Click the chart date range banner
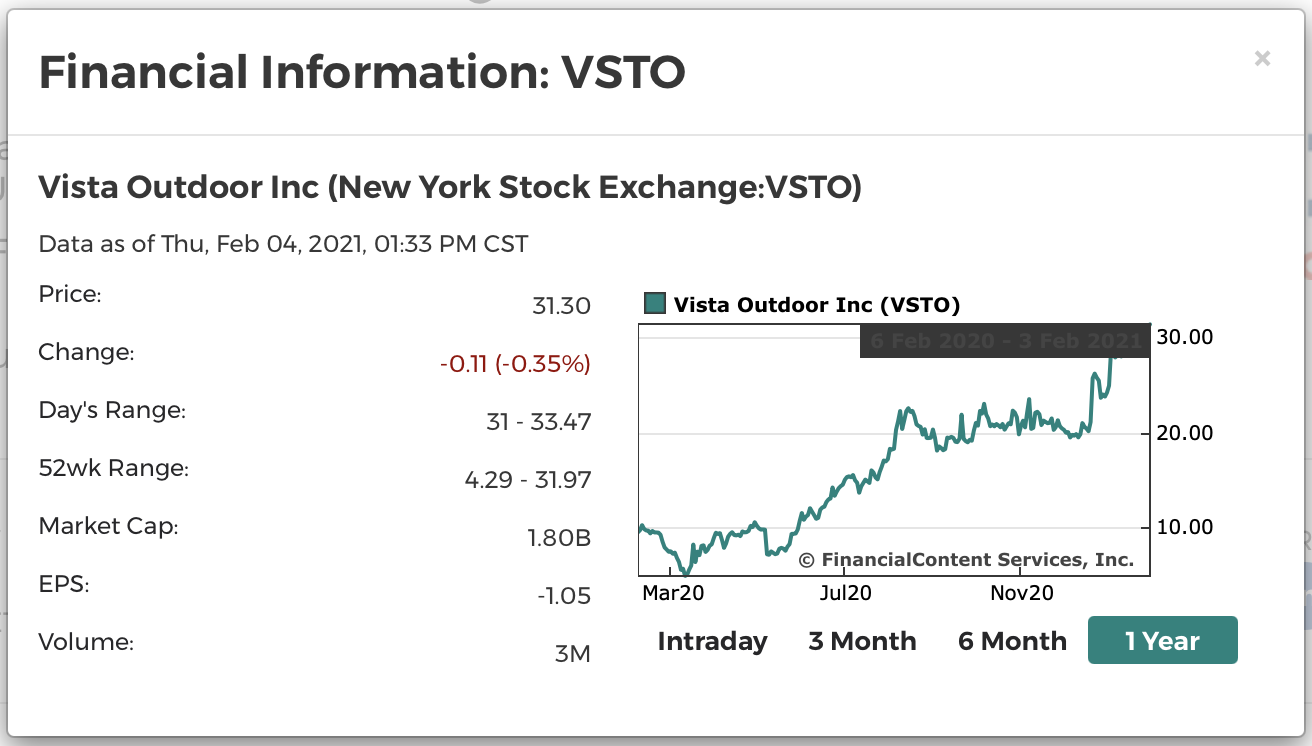 pyautogui.click(x=1005, y=341)
